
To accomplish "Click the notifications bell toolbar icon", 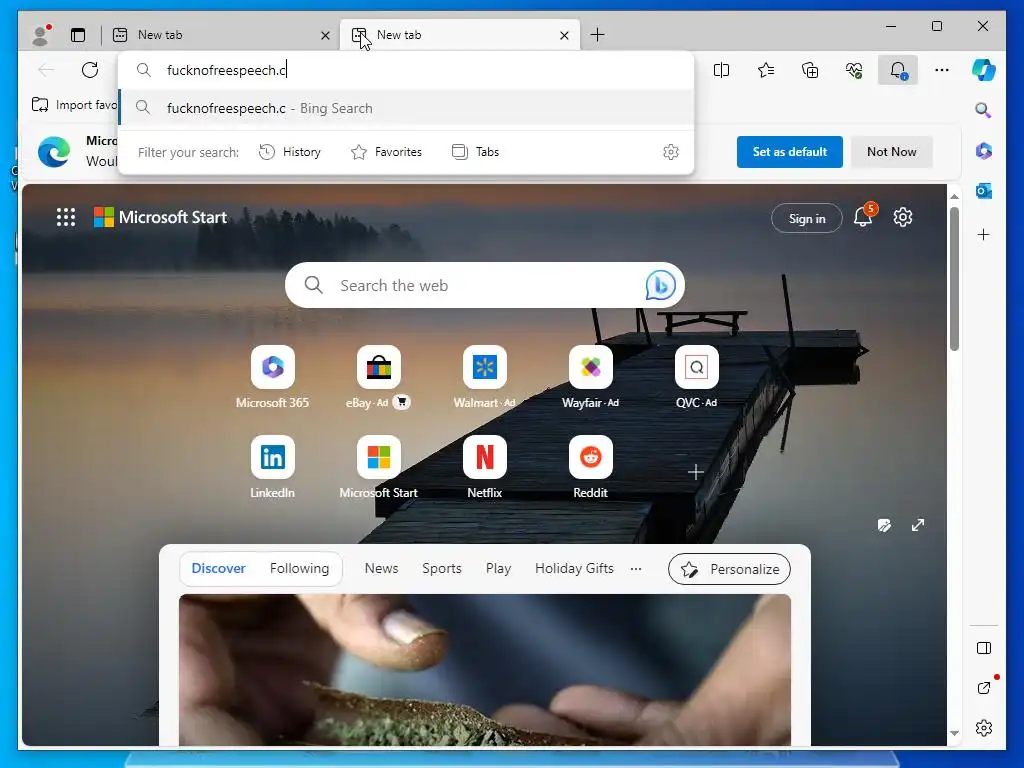I will click(x=898, y=70).
